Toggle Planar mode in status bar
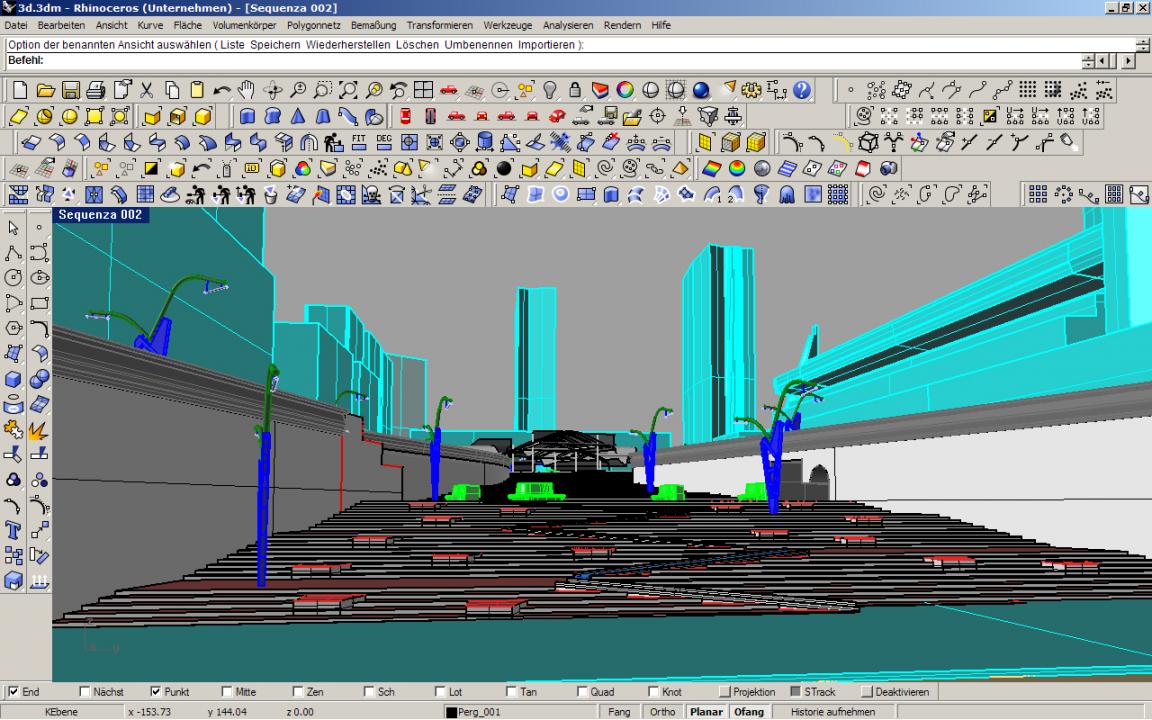Viewport: 1152px width, 720px height. click(706, 712)
